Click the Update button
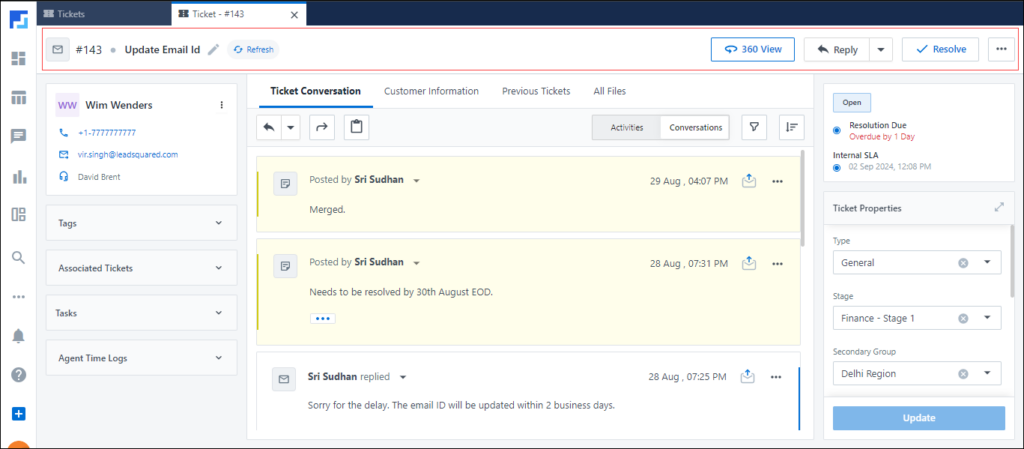 point(919,418)
